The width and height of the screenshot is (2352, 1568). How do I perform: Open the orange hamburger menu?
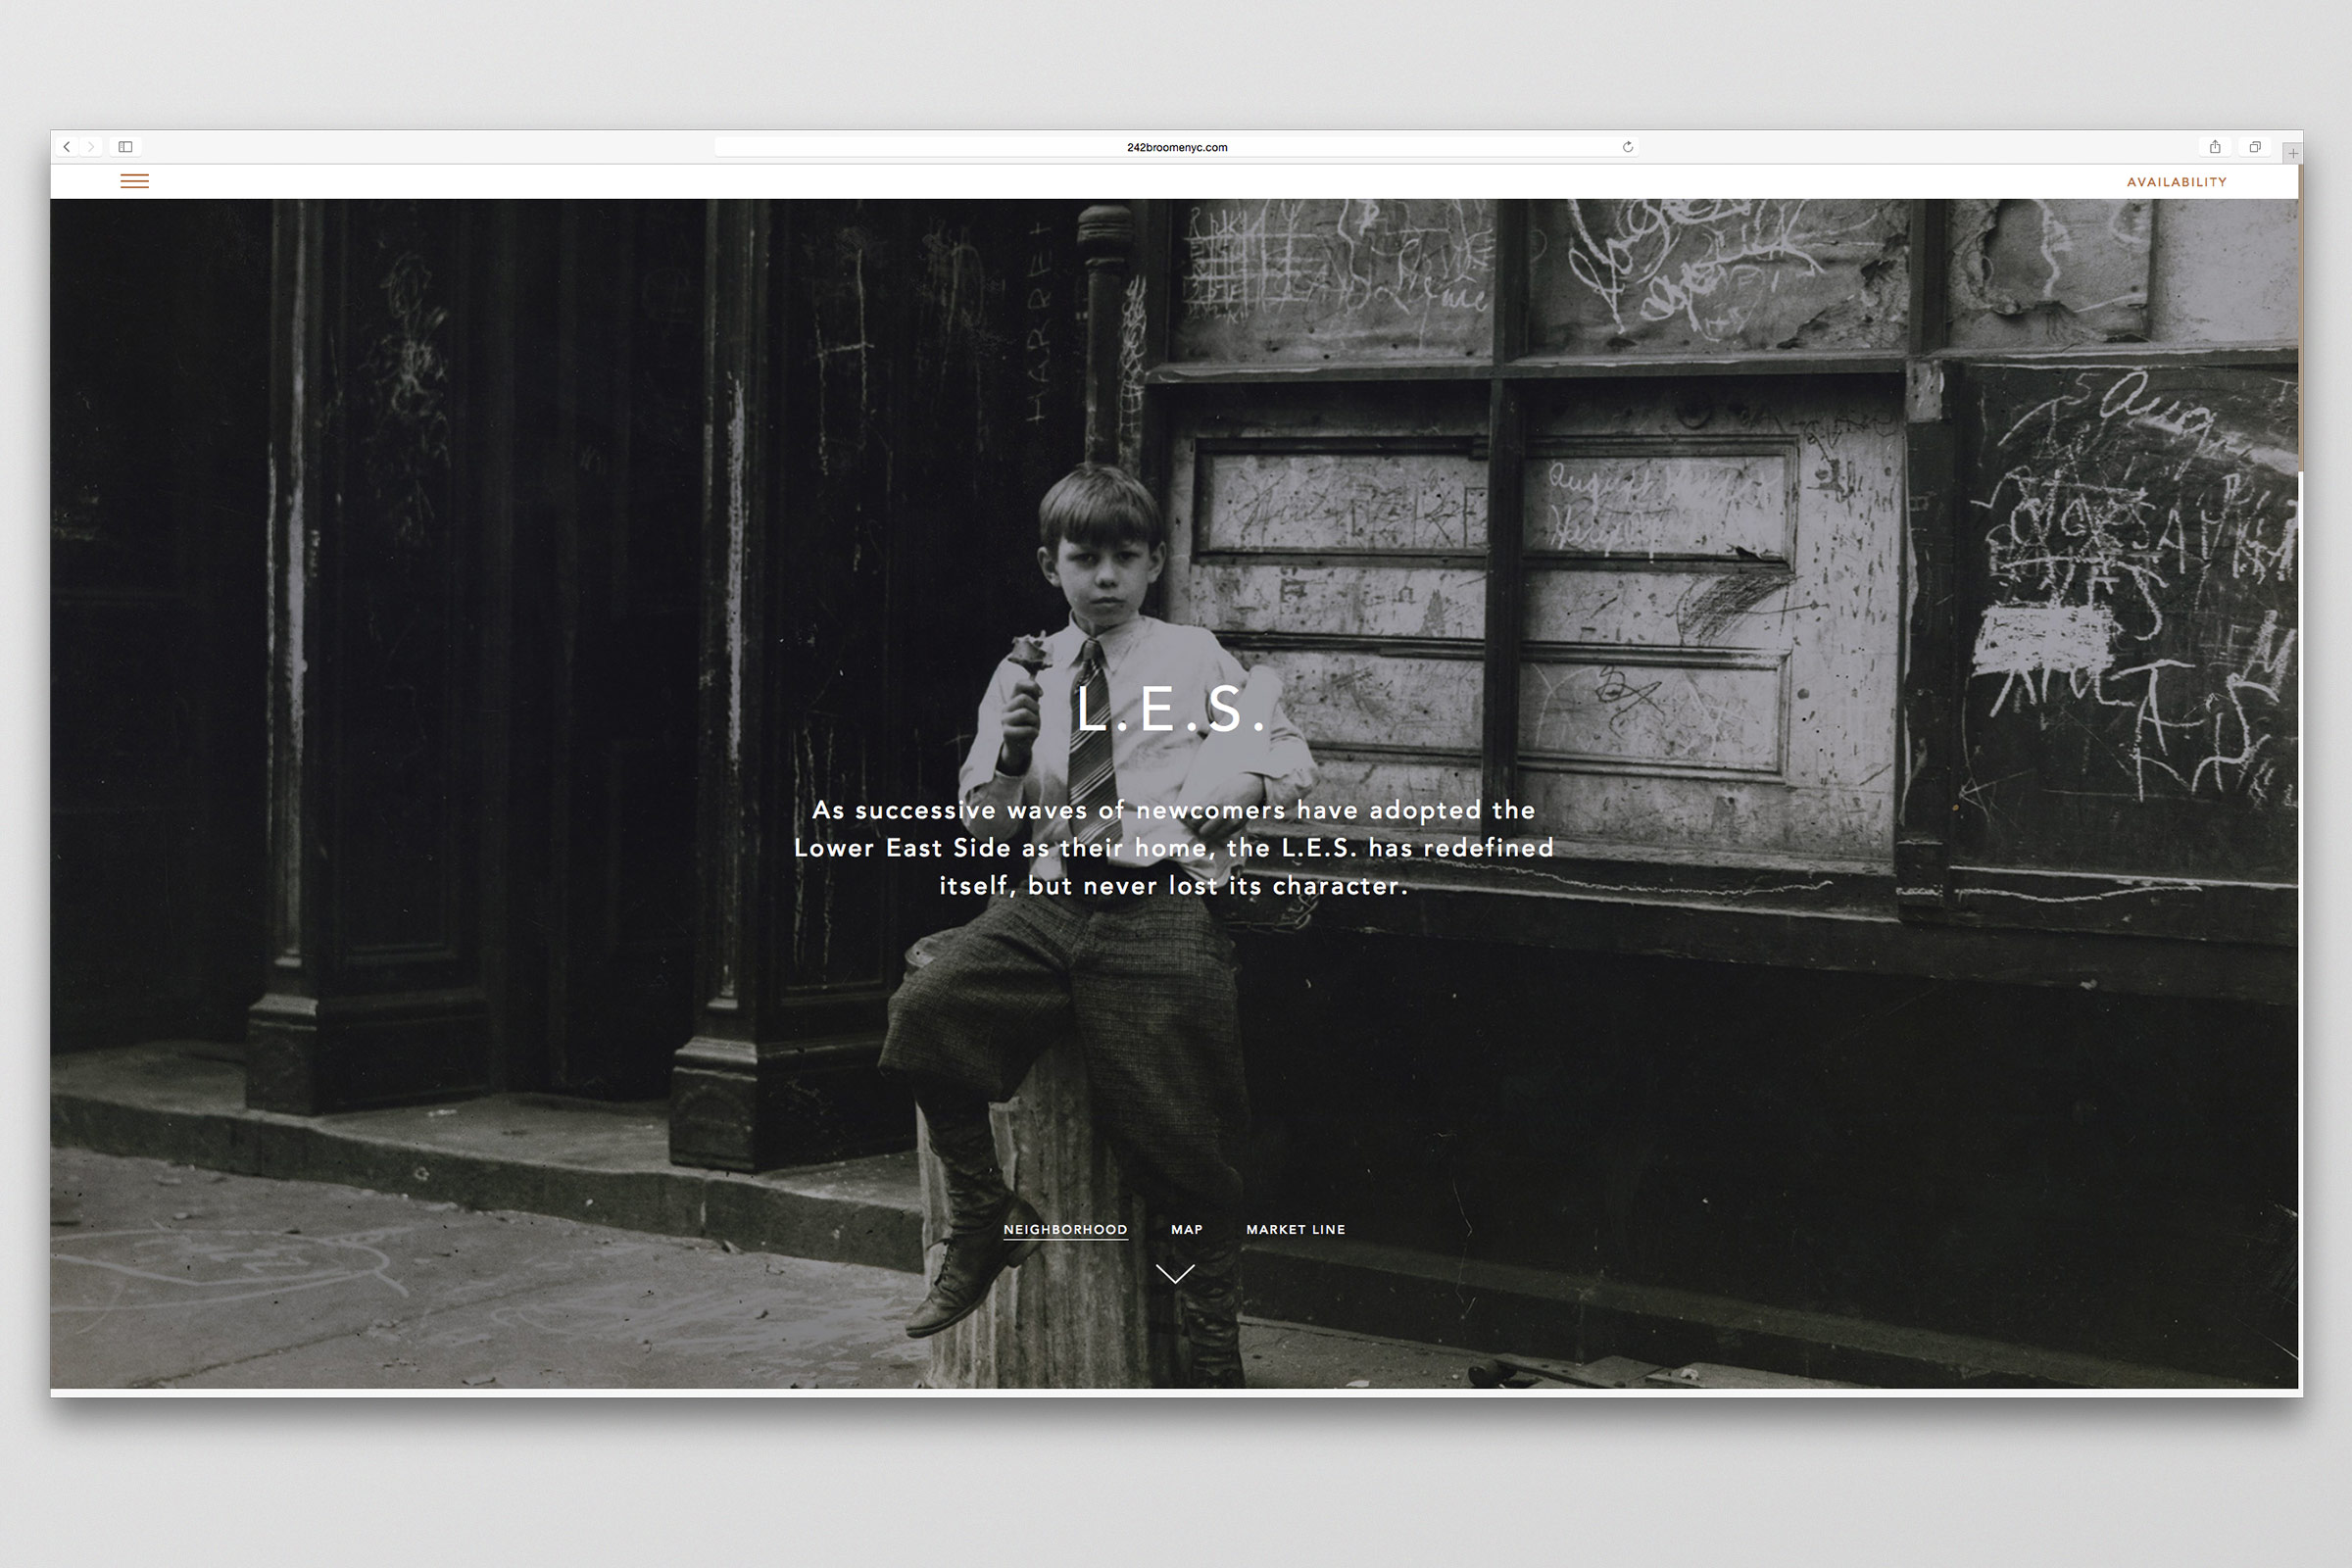coord(134,181)
